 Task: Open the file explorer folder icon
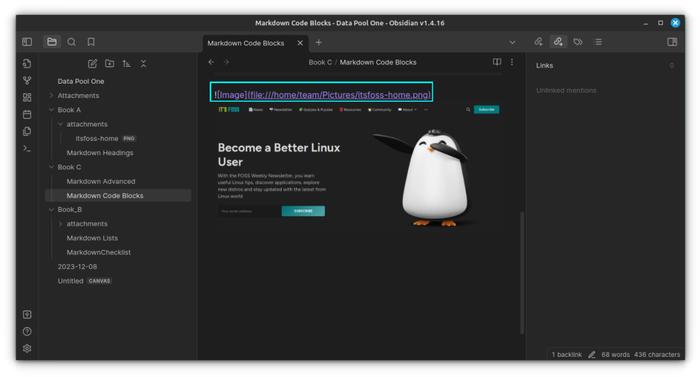[x=52, y=42]
